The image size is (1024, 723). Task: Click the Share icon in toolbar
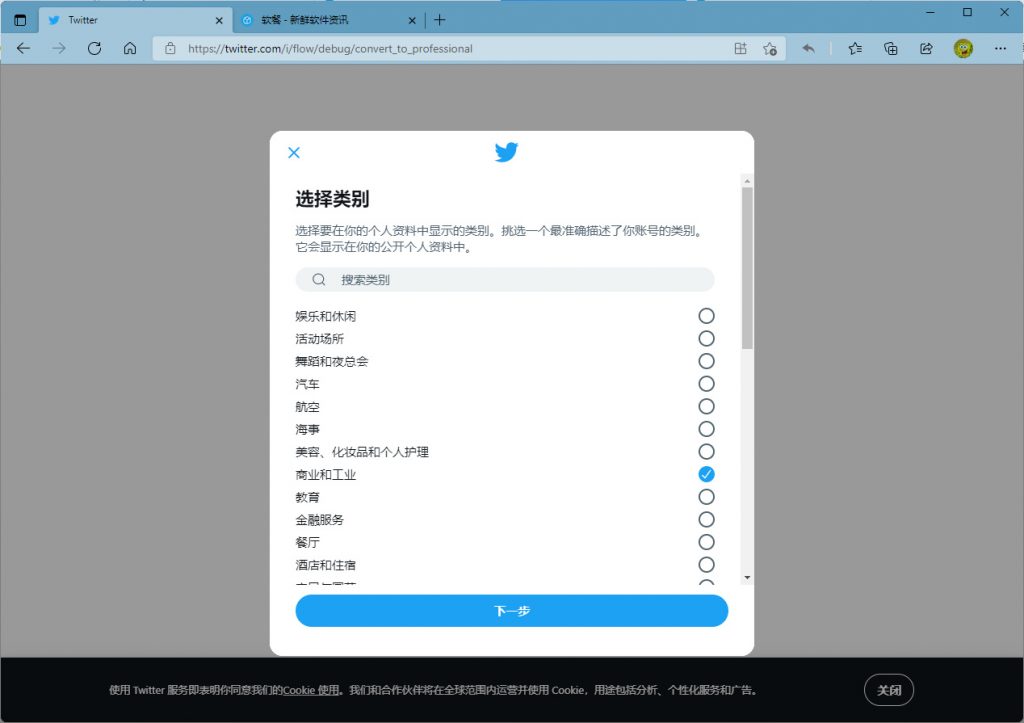[x=926, y=48]
